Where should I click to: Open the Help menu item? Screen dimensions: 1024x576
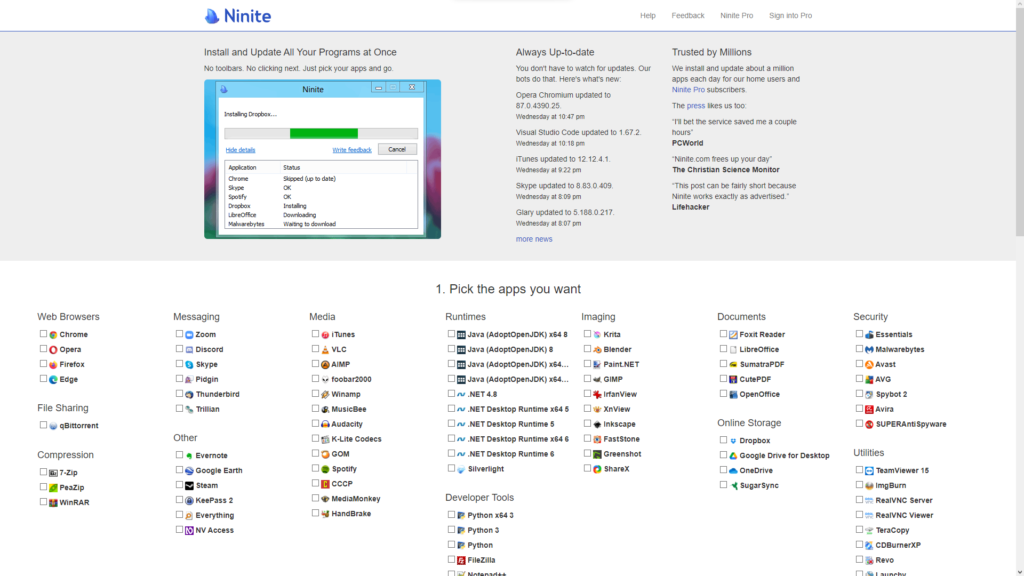click(x=648, y=16)
